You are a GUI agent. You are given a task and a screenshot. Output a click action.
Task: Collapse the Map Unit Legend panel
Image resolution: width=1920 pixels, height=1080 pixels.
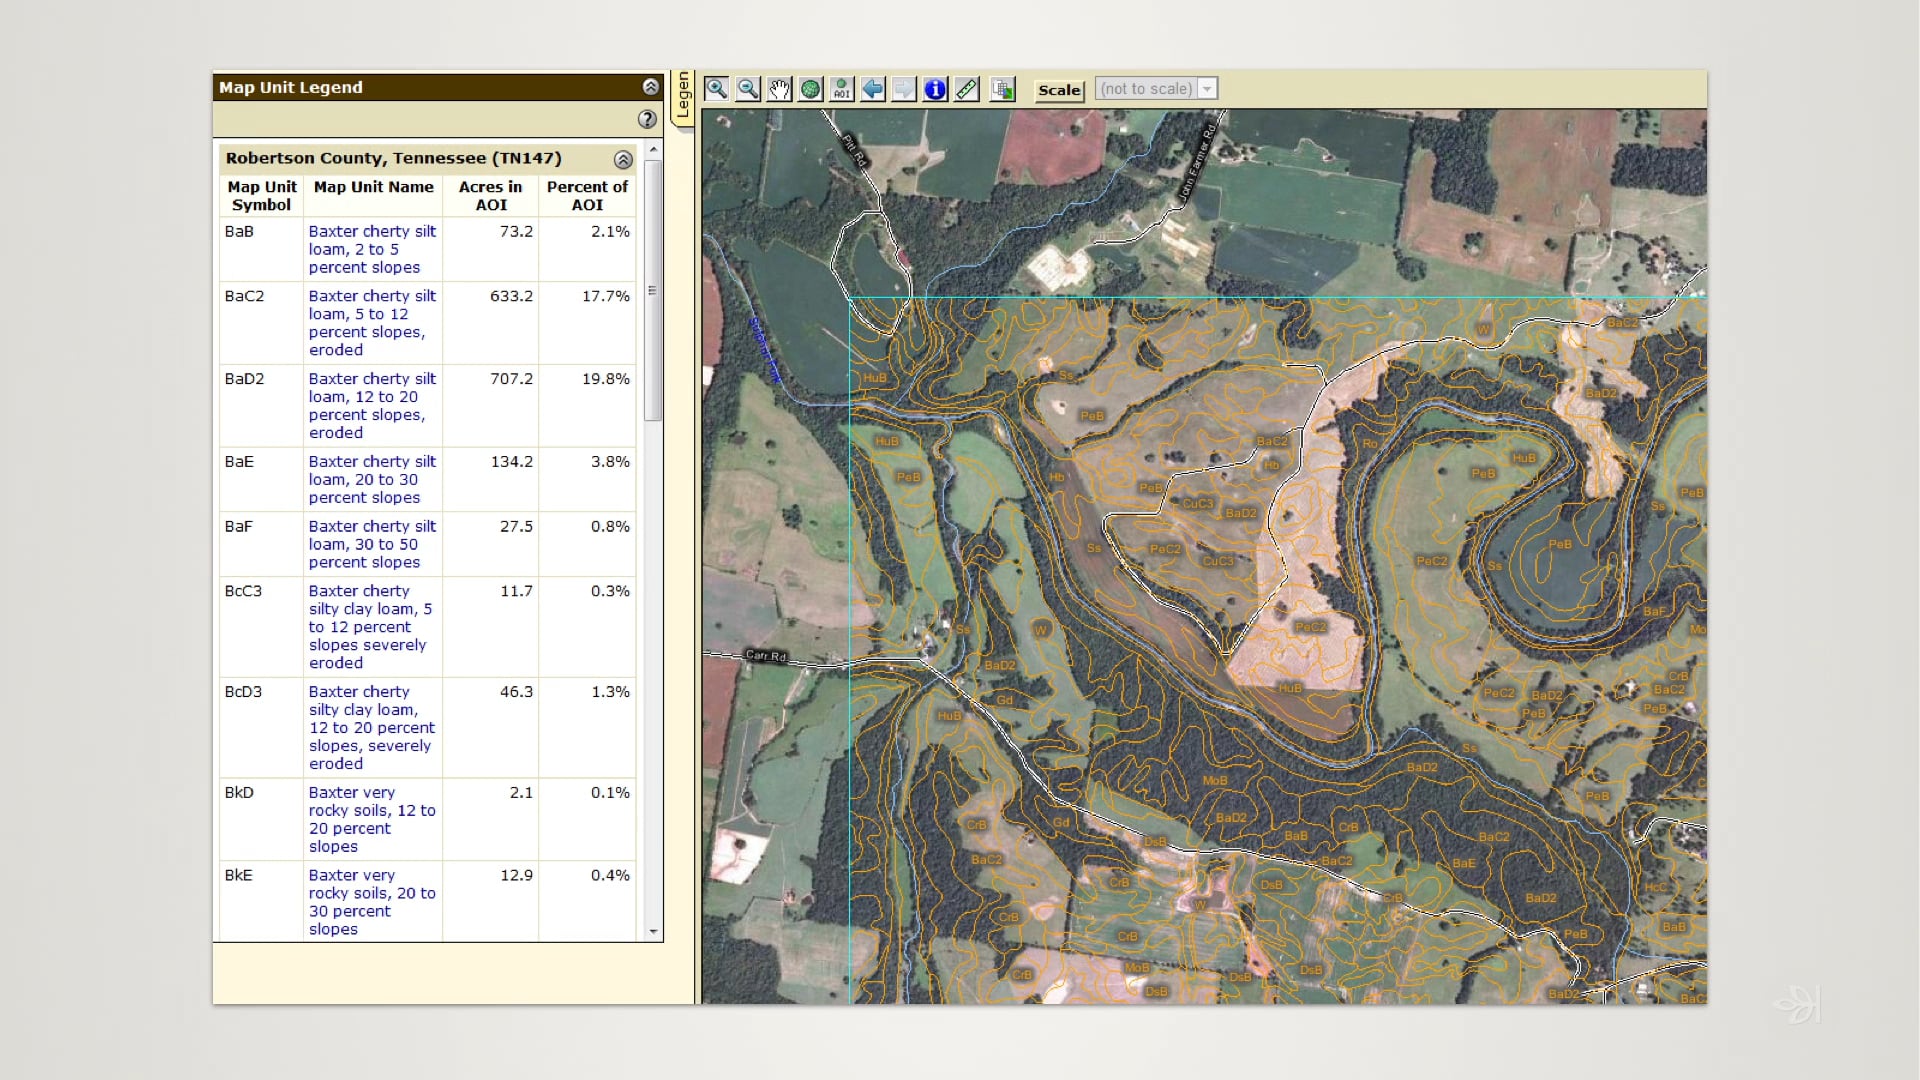coord(651,87)
